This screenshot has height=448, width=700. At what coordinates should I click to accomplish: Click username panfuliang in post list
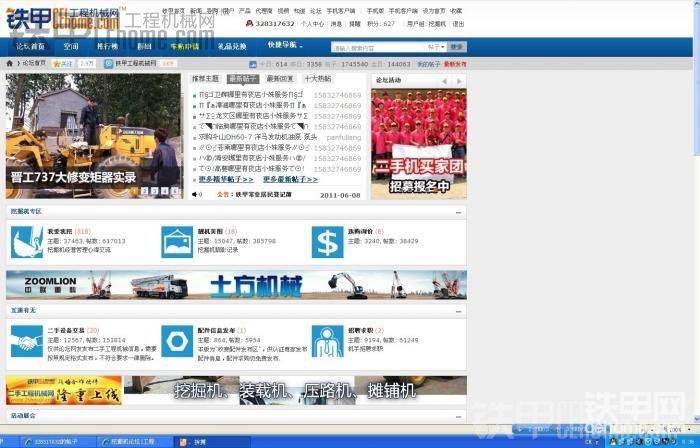pos(343,137)
